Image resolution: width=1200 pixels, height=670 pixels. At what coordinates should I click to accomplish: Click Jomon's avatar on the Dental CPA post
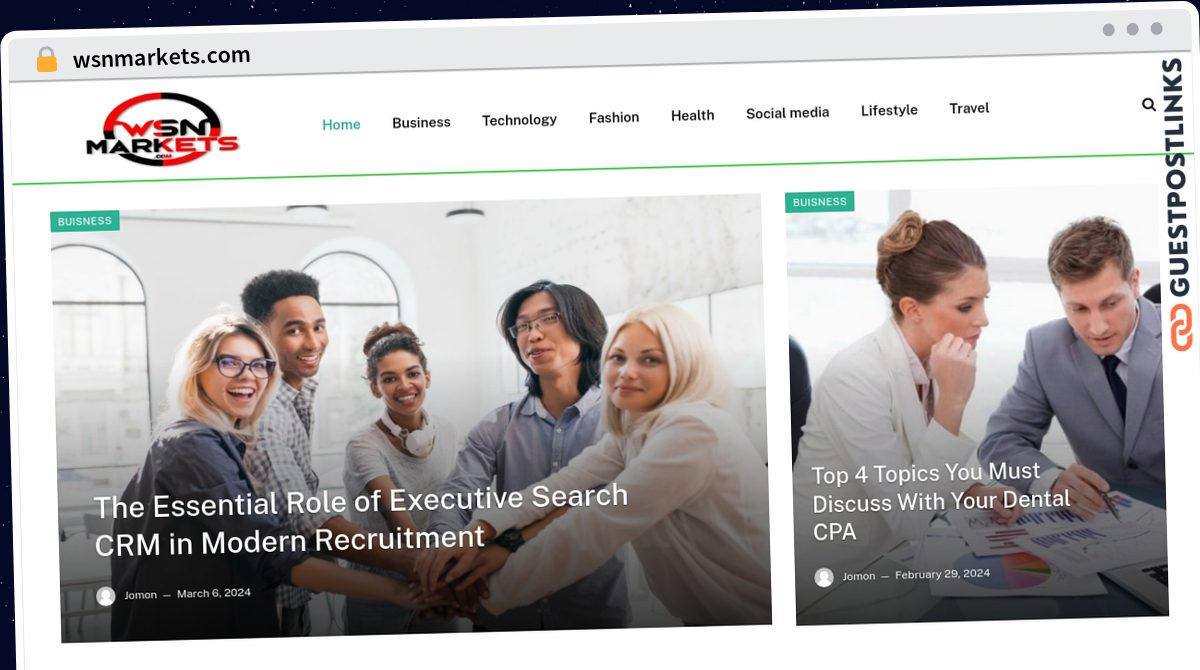824,577
